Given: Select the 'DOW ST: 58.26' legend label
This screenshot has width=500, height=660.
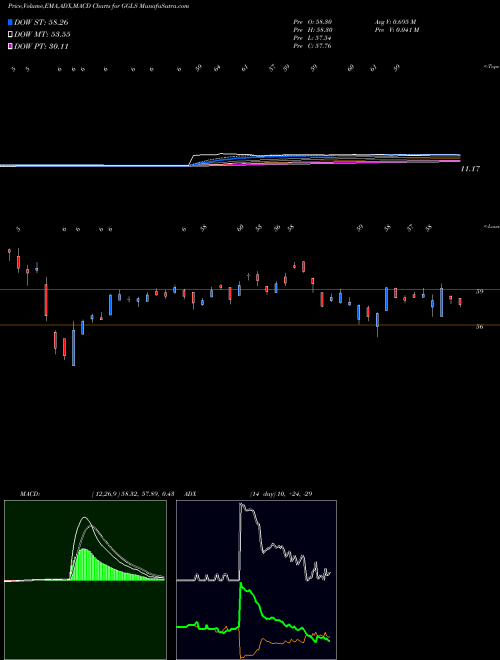Looking at the screenshot, I should point(41,22).
